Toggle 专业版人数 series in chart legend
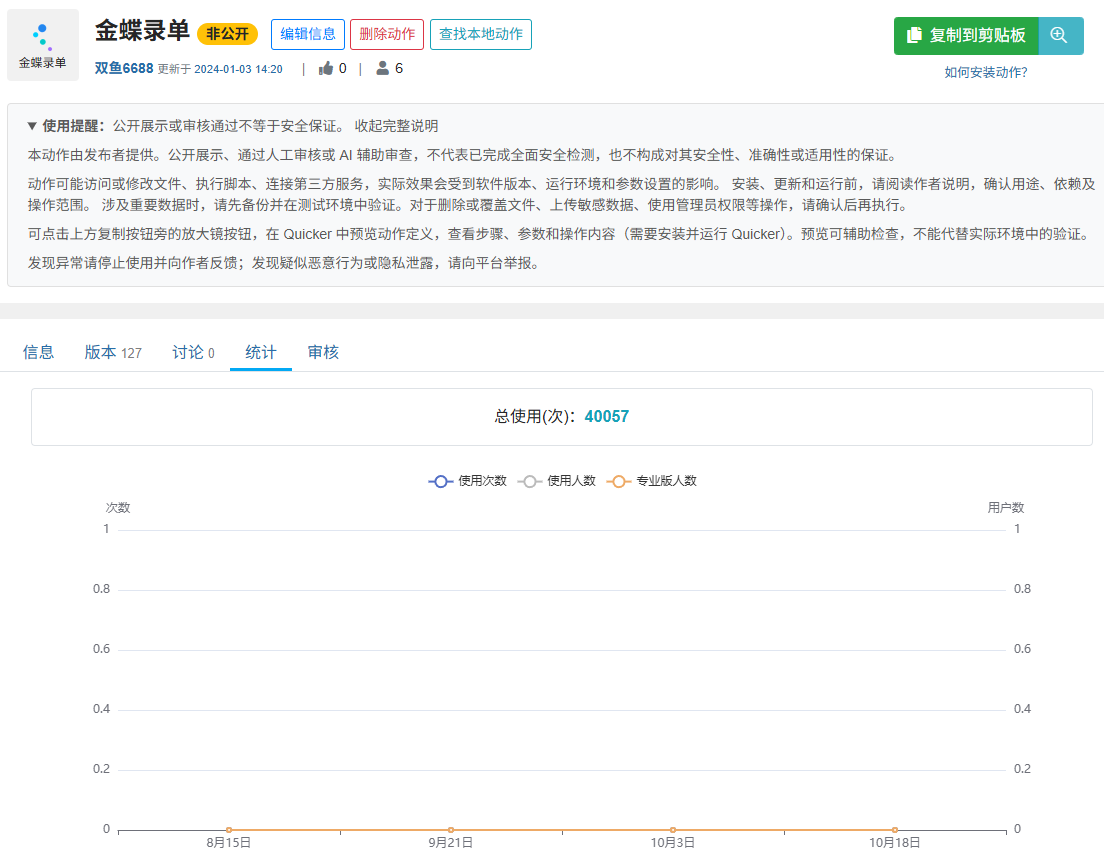This screenshot has width=1104, height=860. (651, 481)
